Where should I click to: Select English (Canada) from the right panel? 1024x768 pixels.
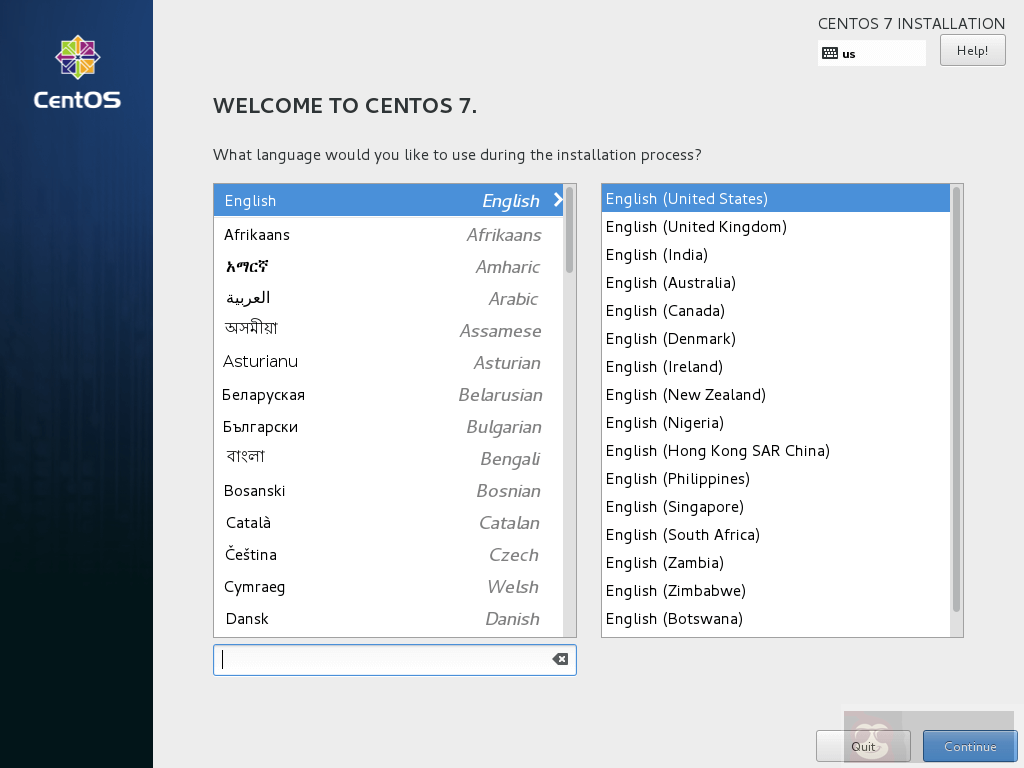point(664,310)
